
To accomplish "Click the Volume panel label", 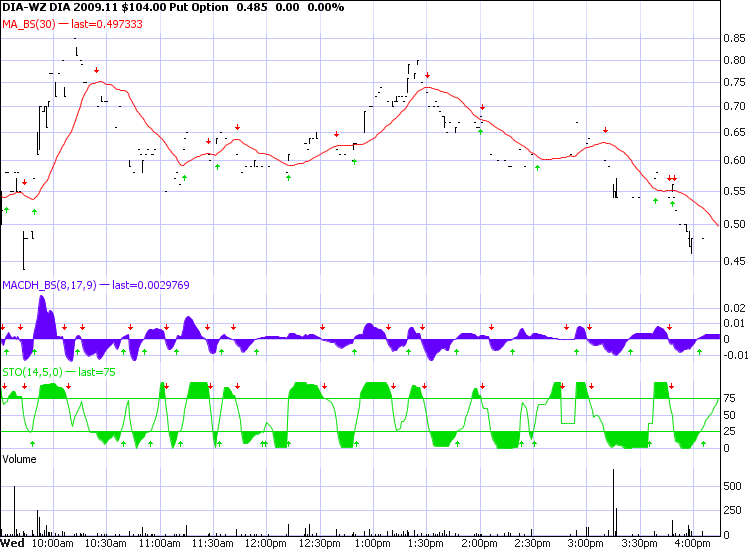I will (x=20, y=458).
